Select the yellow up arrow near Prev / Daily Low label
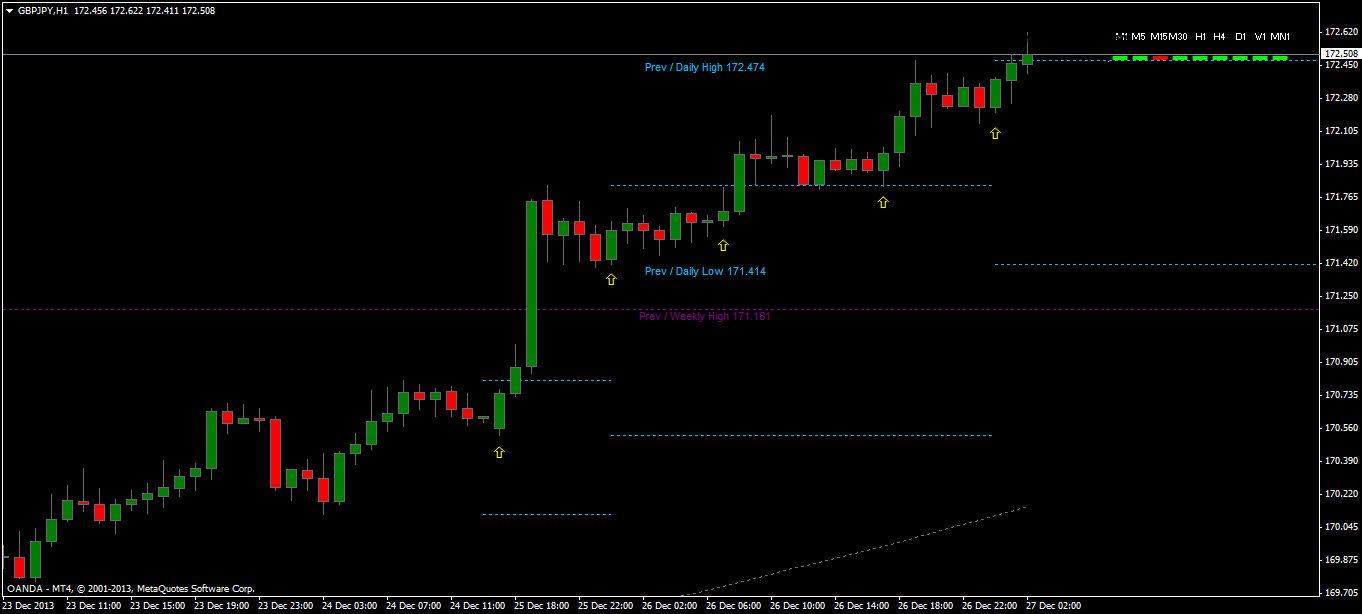 pos(611,280)
